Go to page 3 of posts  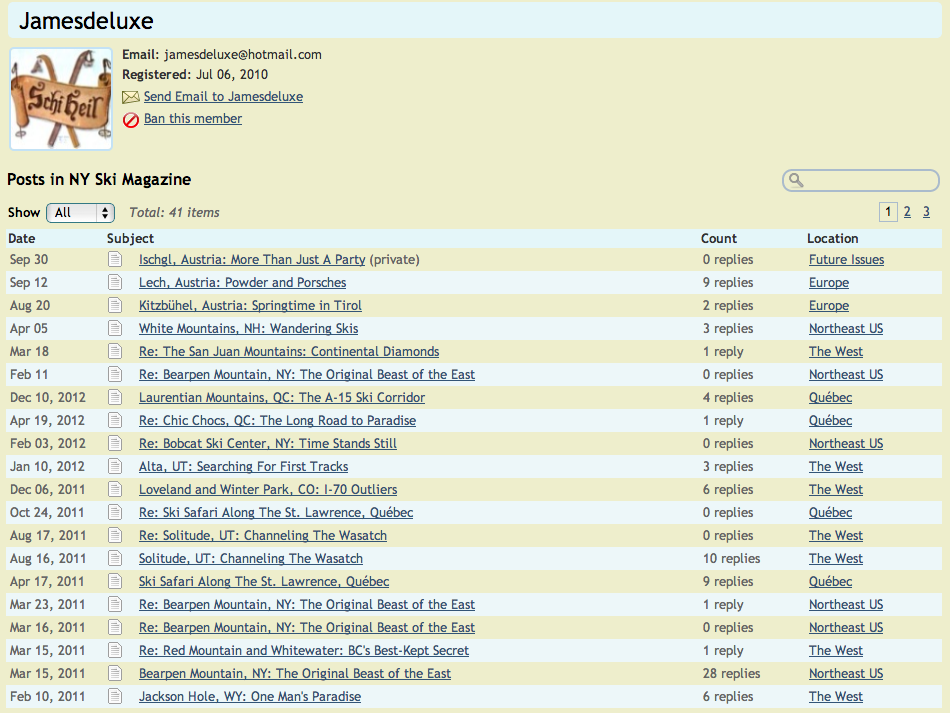[926, 212]
